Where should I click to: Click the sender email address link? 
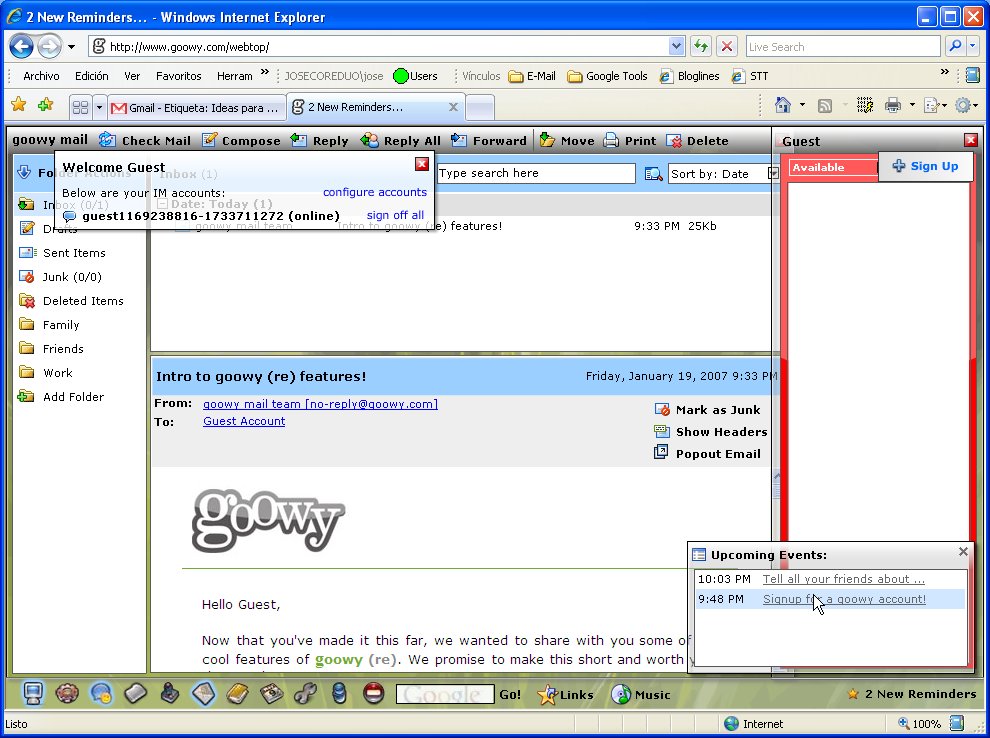pyautogui.click(x=320, y=404)
